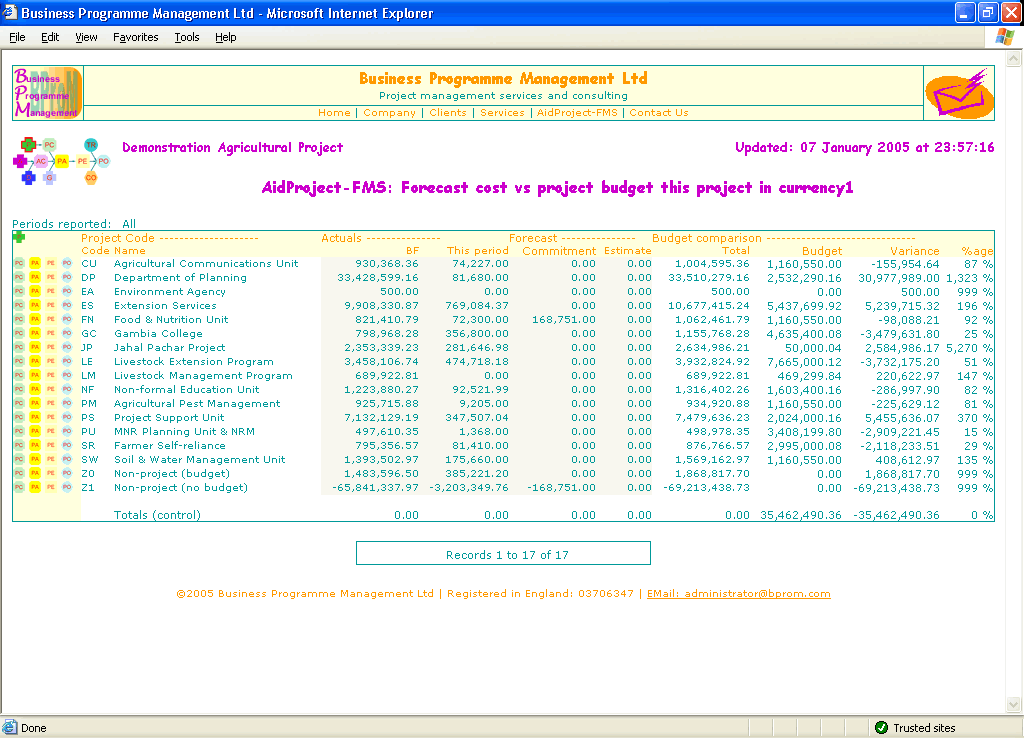The width and height of the screenshot is (1024, 738).
Task: Open the Favorites menu
Action: click(136, 37)
